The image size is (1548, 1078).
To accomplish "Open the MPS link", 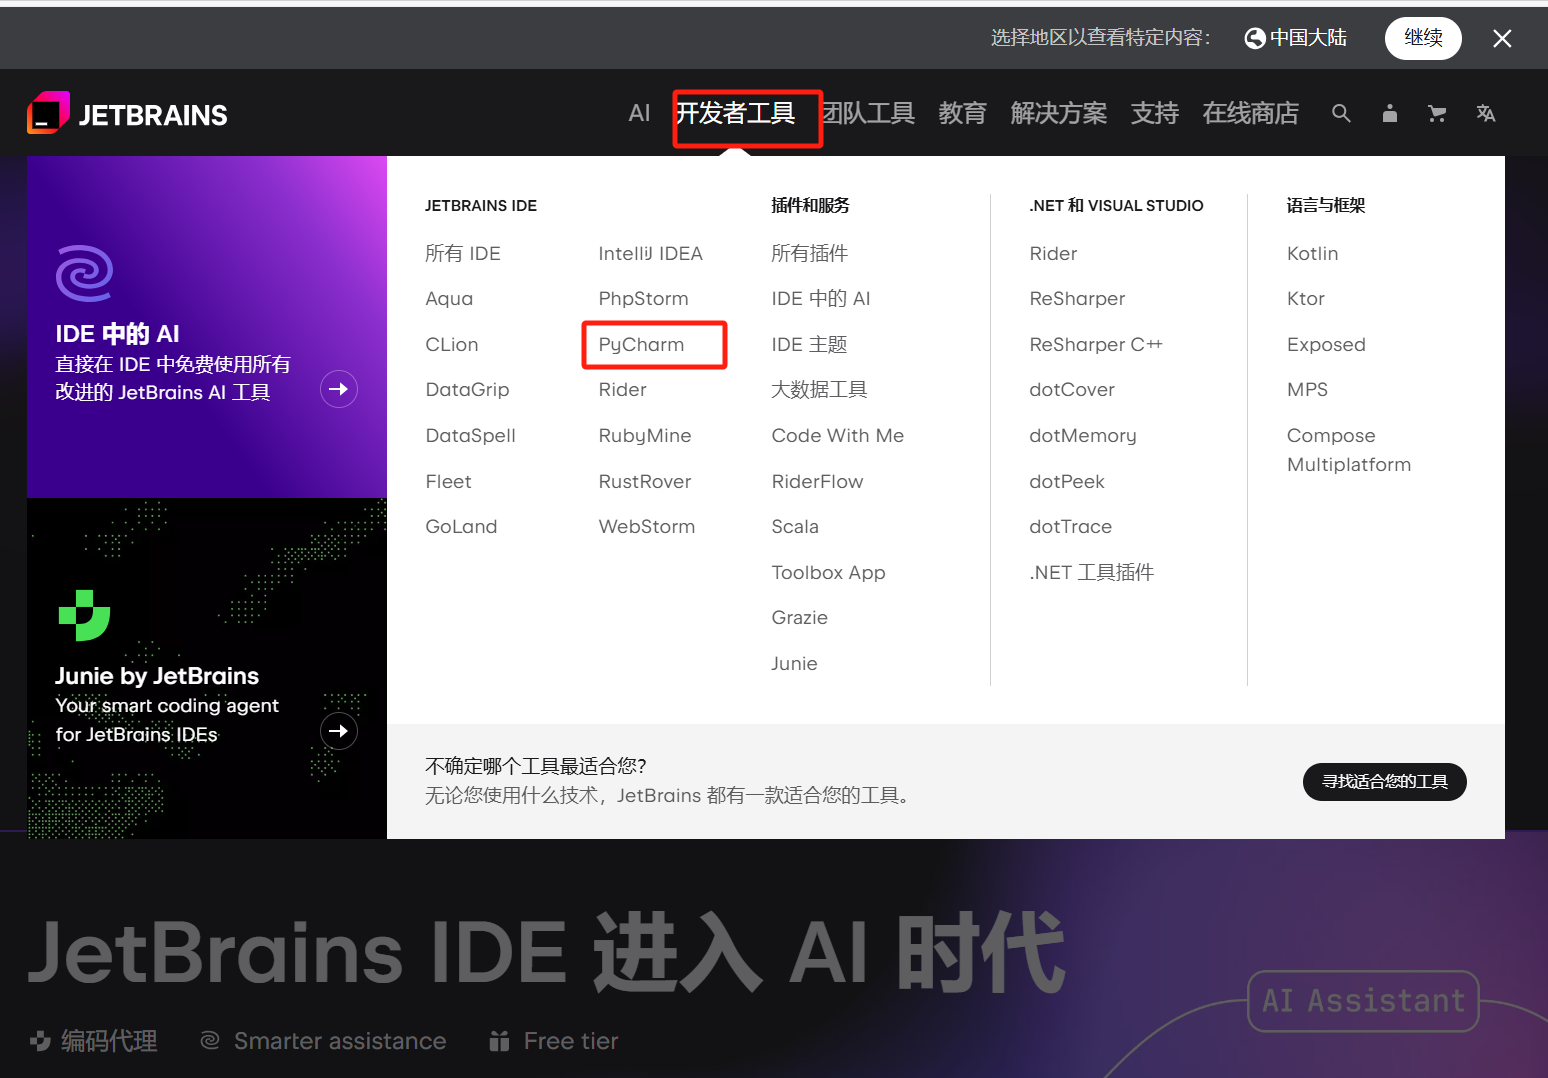I will coord(1307,389).
